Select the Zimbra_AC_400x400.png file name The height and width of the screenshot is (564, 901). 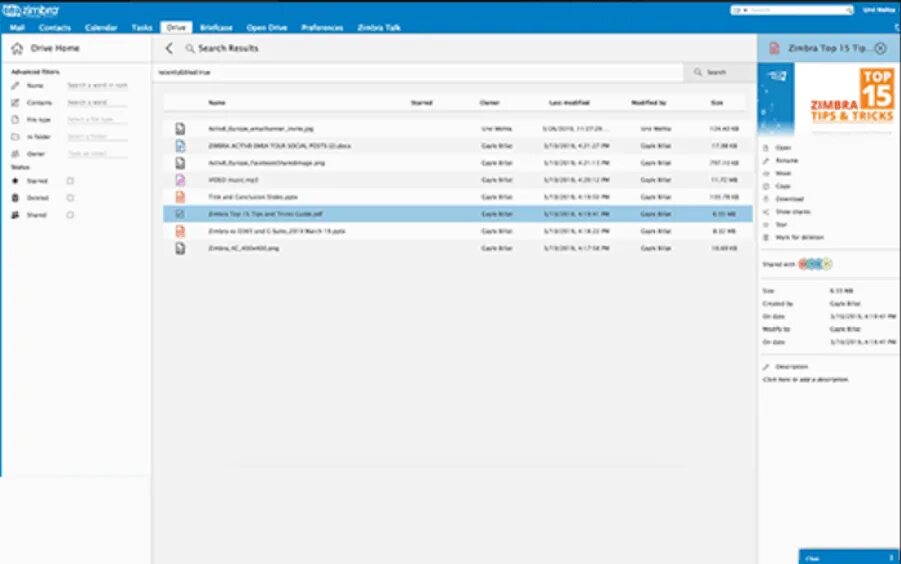click(243, 248)
